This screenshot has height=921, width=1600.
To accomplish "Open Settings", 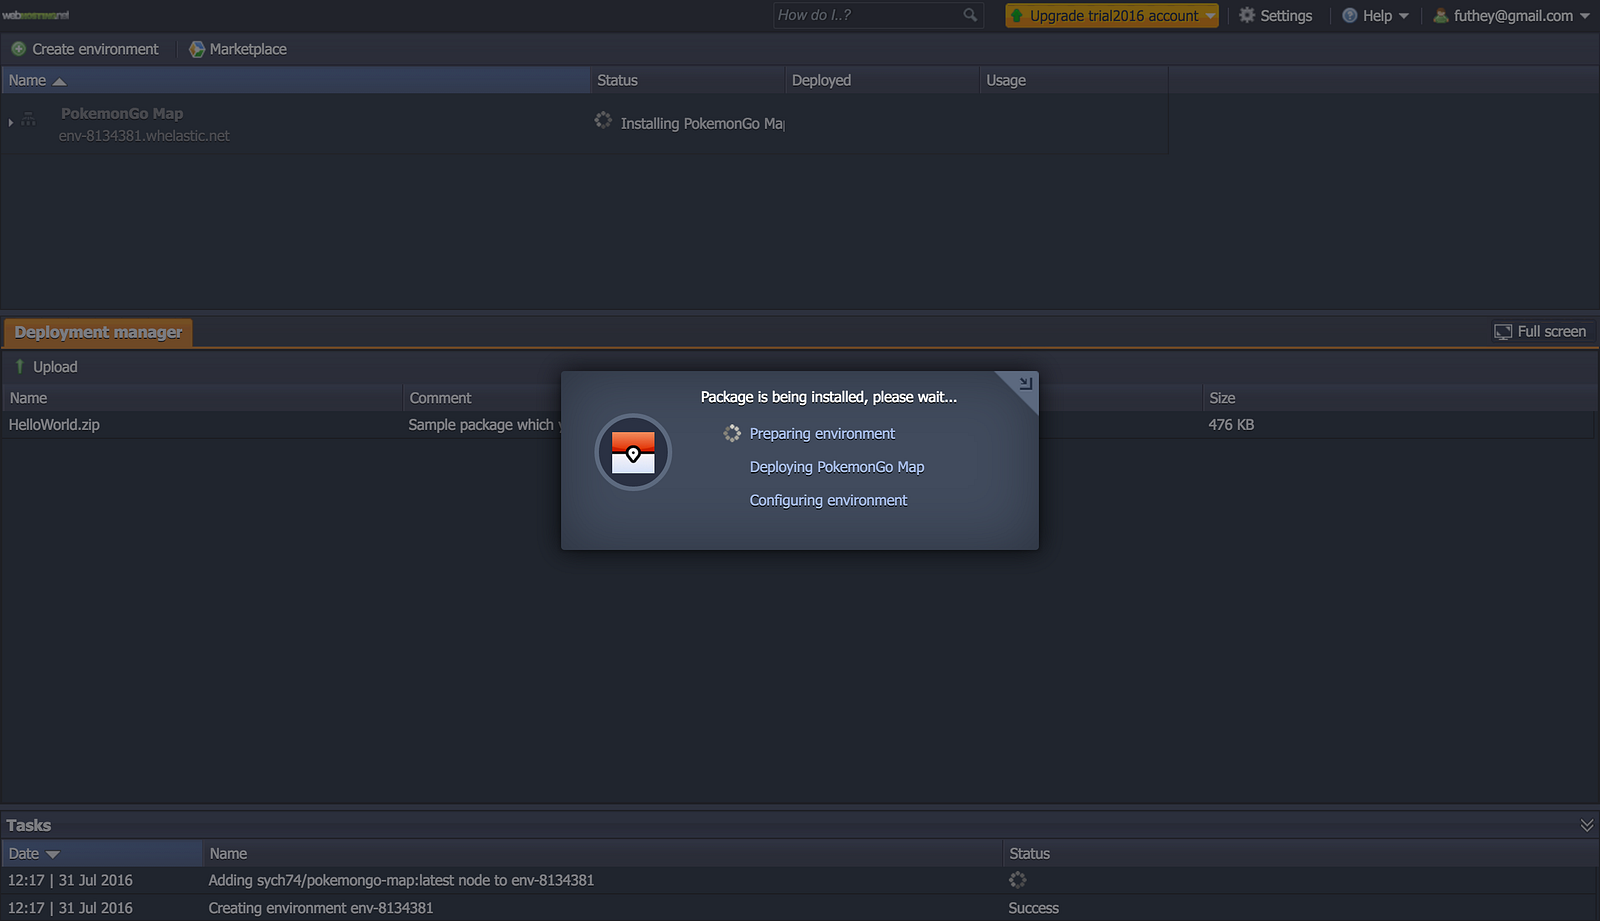I will click(1275, 15).
